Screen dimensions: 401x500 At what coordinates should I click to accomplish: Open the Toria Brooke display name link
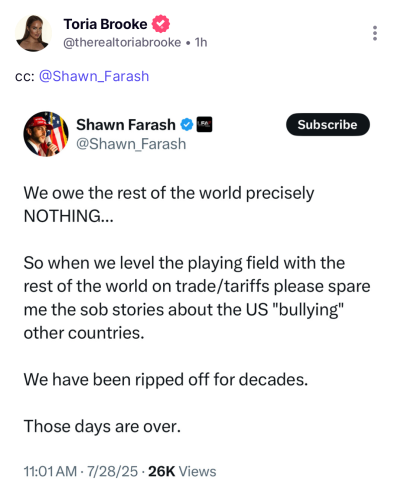pos(105,24)
